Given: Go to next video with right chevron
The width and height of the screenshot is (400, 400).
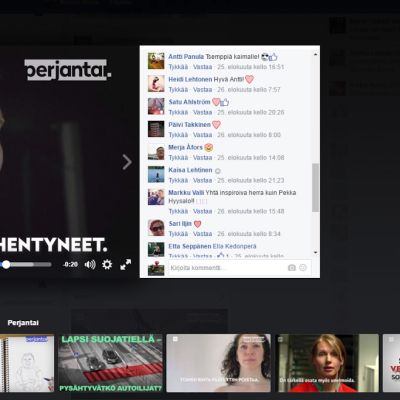Looking at the screenshot, I should click(x=127, y=162).
